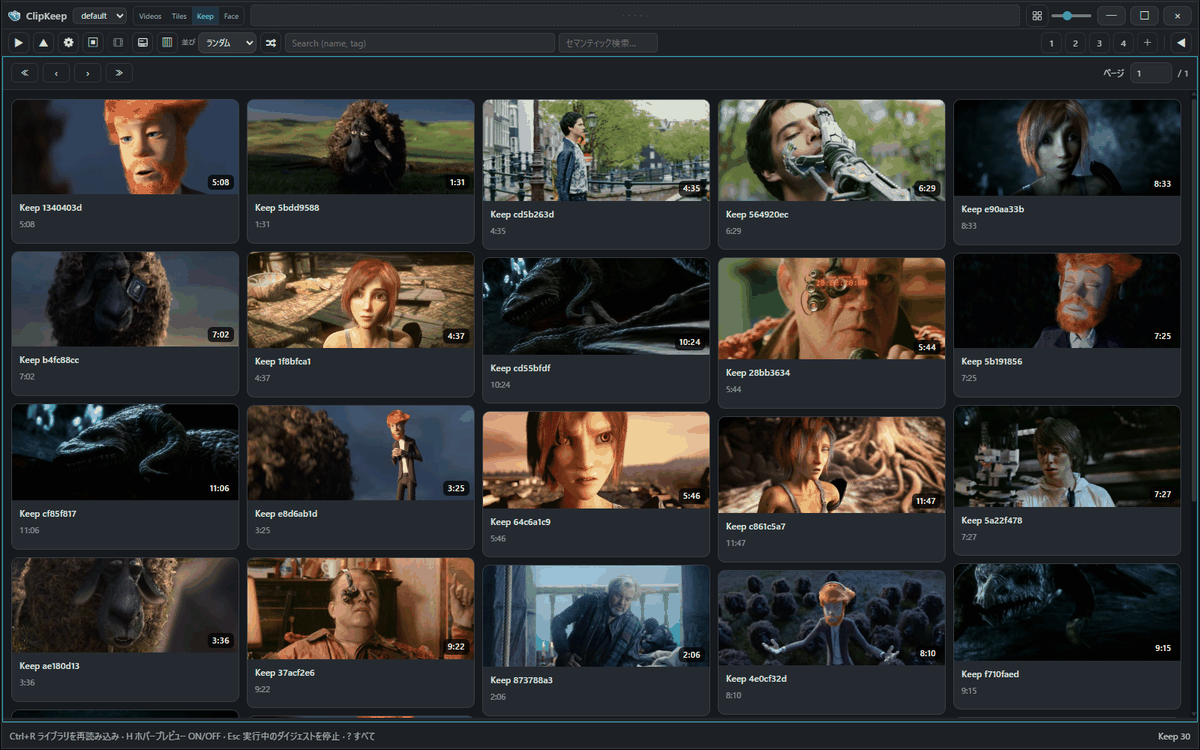Select preset button 4
Screen dimensions: 1200x750
(x=1123, y=43)
